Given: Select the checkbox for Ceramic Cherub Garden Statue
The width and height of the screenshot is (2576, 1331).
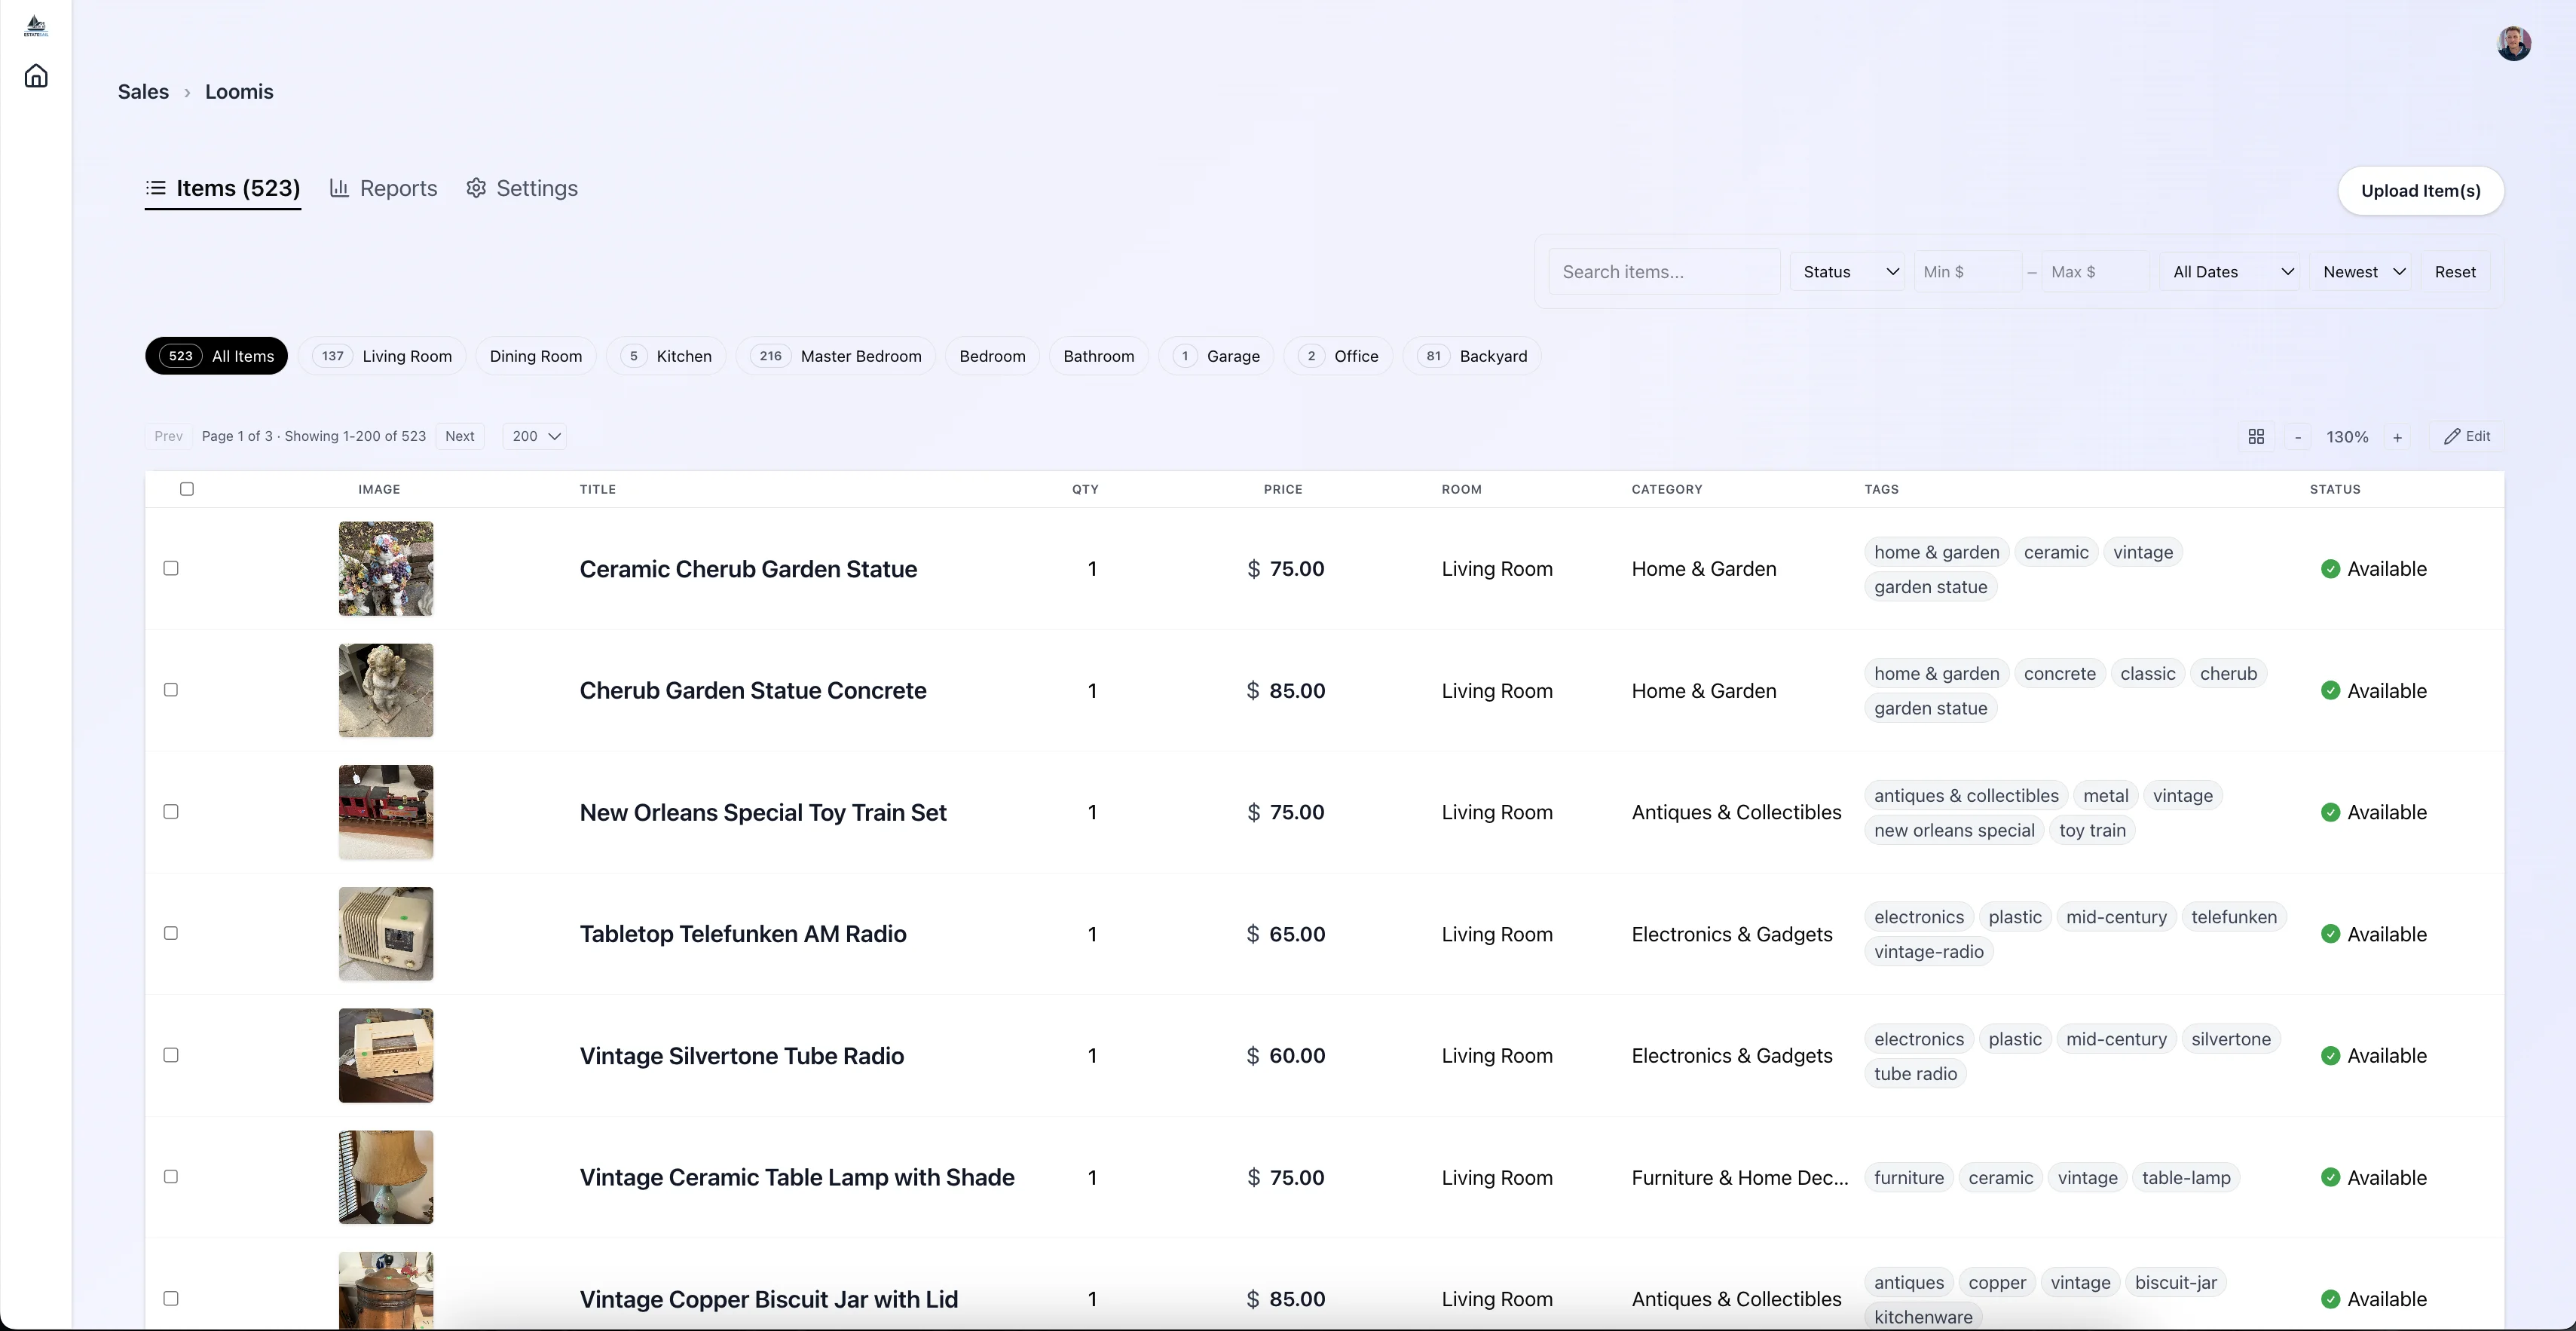Looking at the screenshot, I should point(171,568).
